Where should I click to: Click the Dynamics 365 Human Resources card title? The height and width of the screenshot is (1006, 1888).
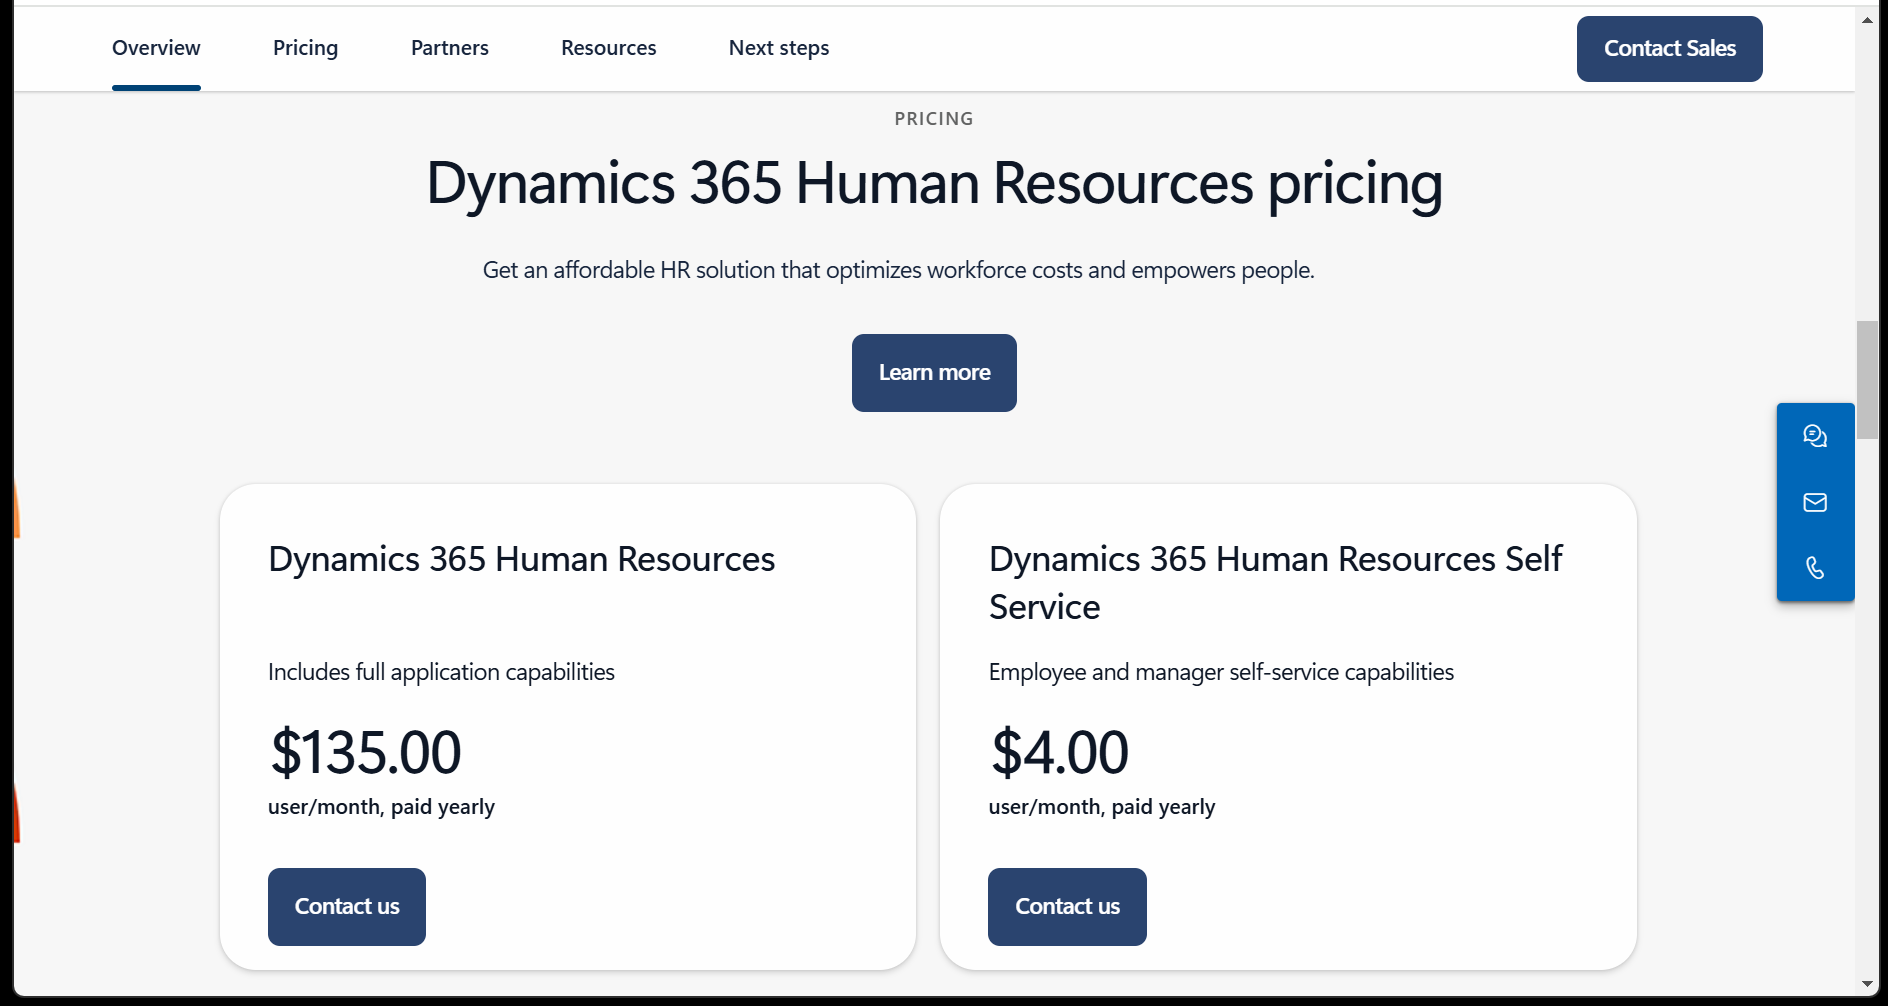(x=520, y=558)
